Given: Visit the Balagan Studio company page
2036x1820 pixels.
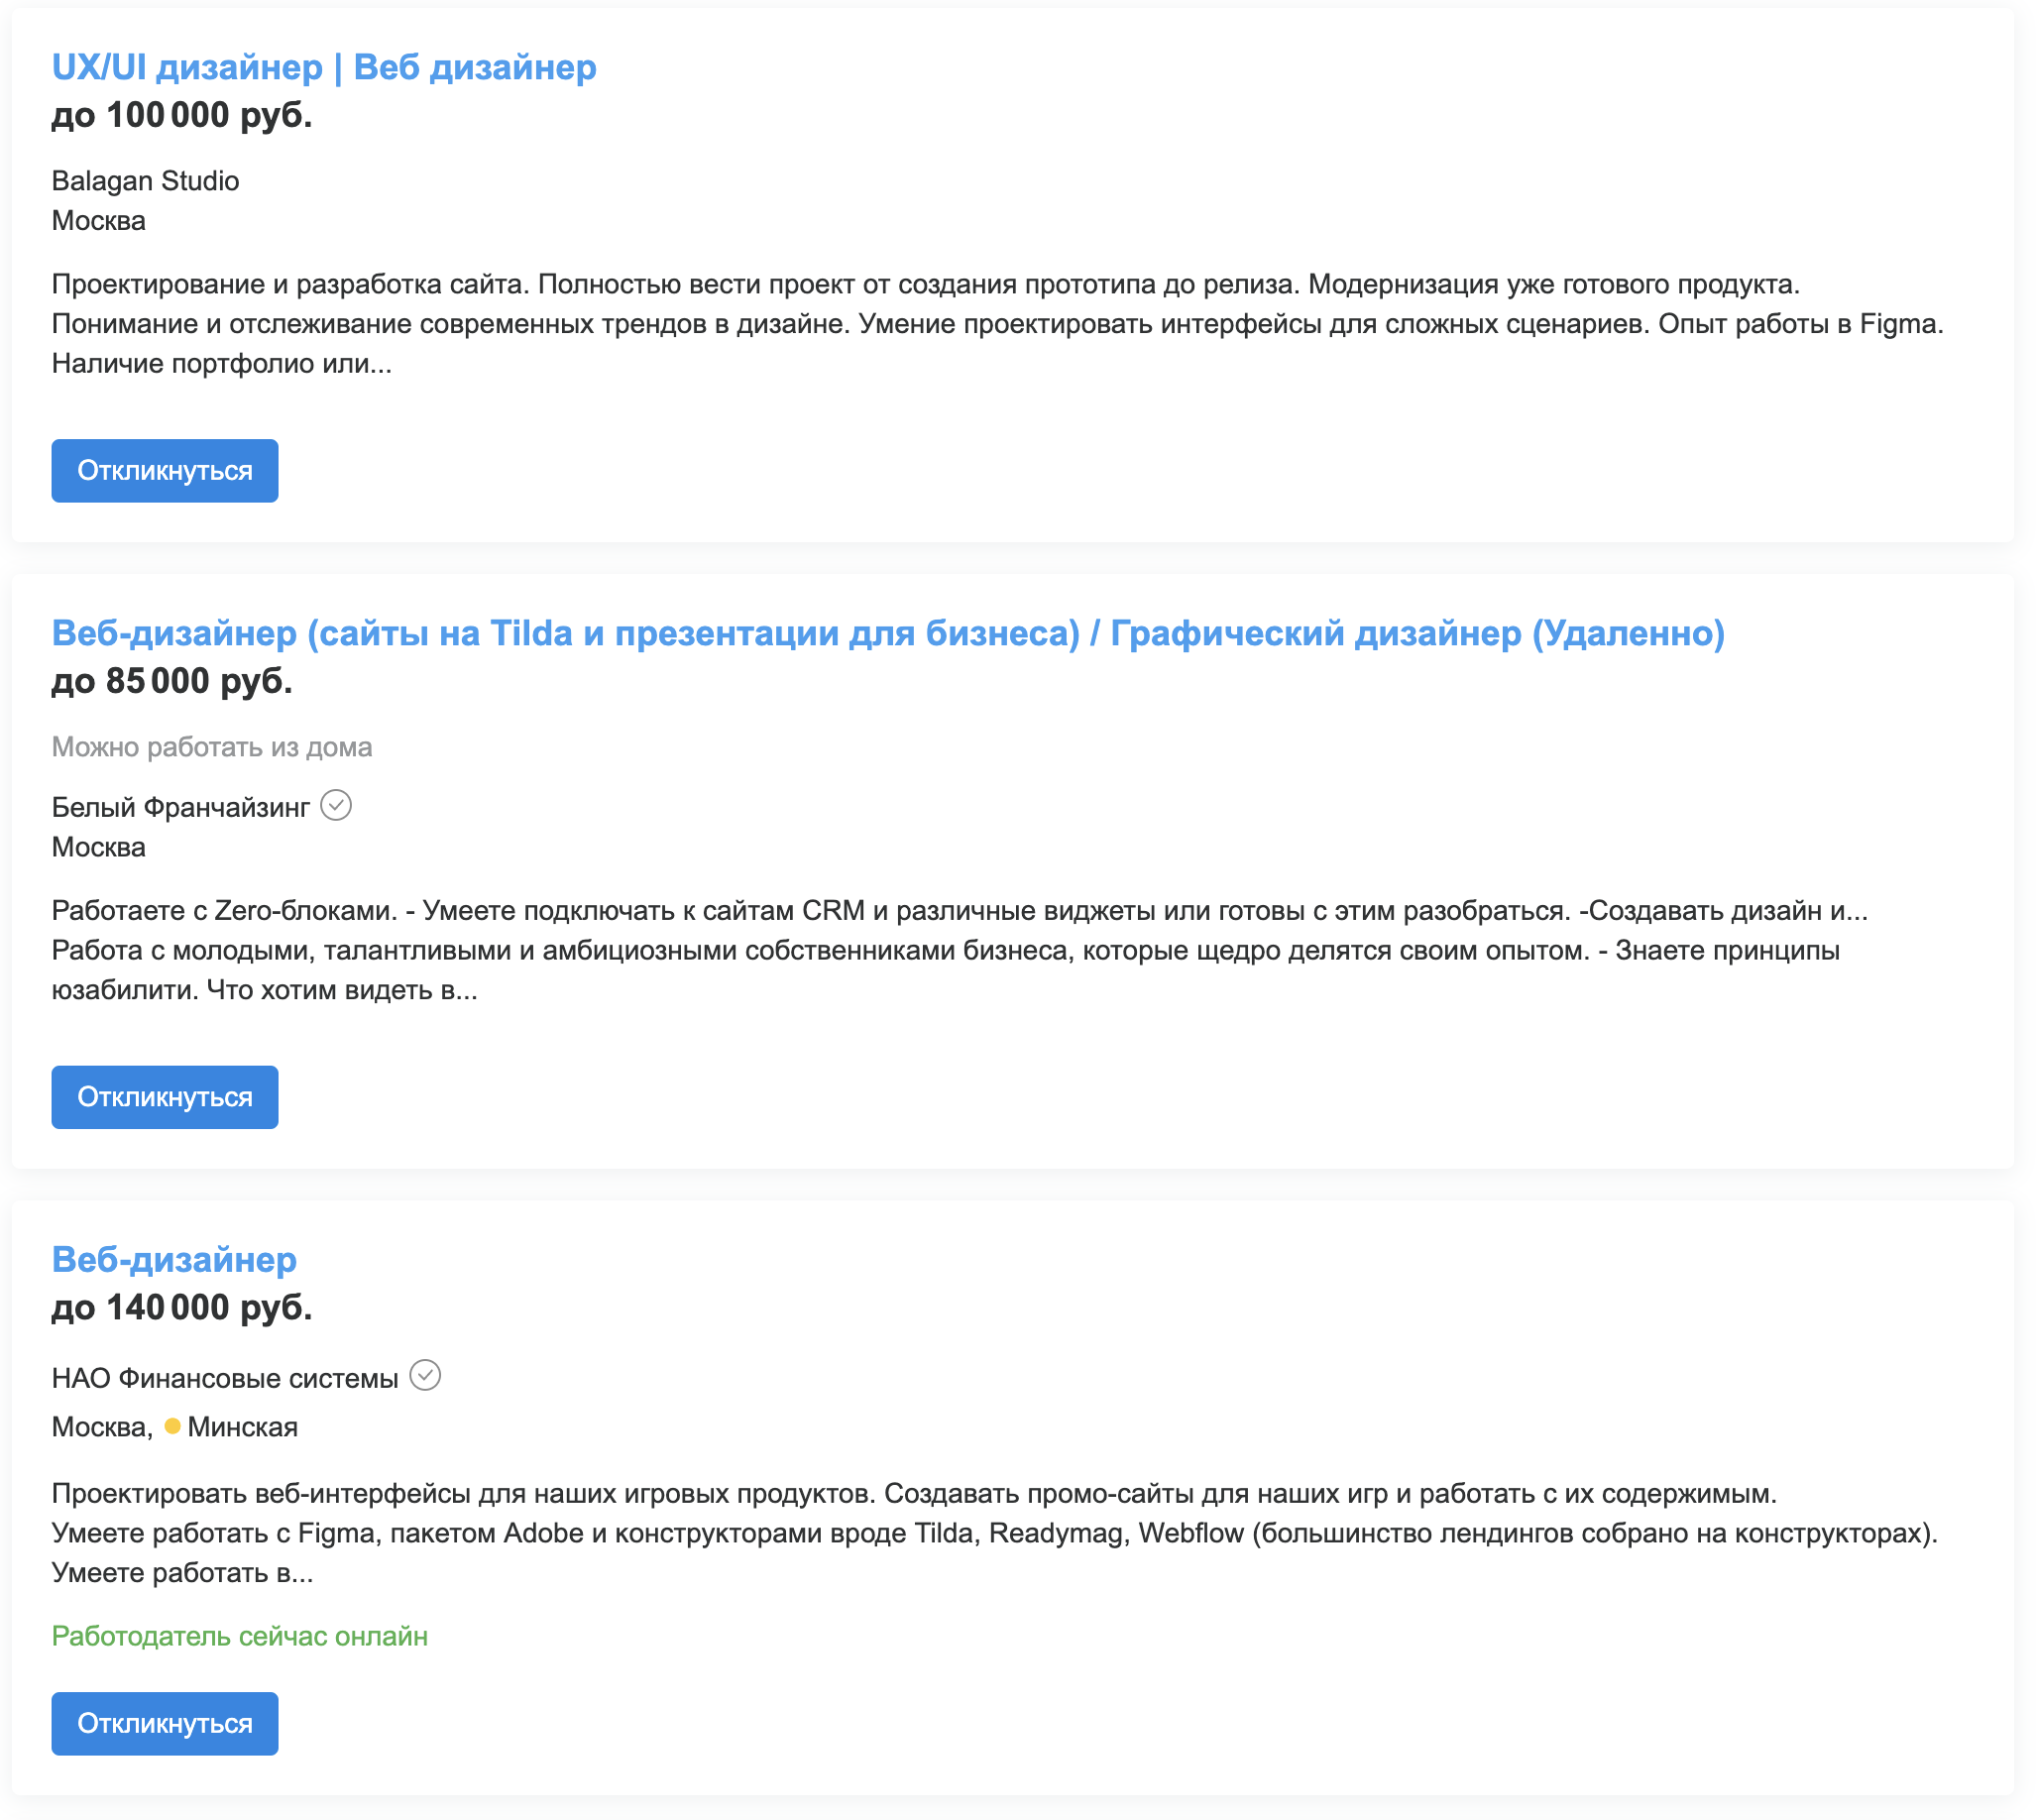Looking at the screenshot, I should 145,181.
